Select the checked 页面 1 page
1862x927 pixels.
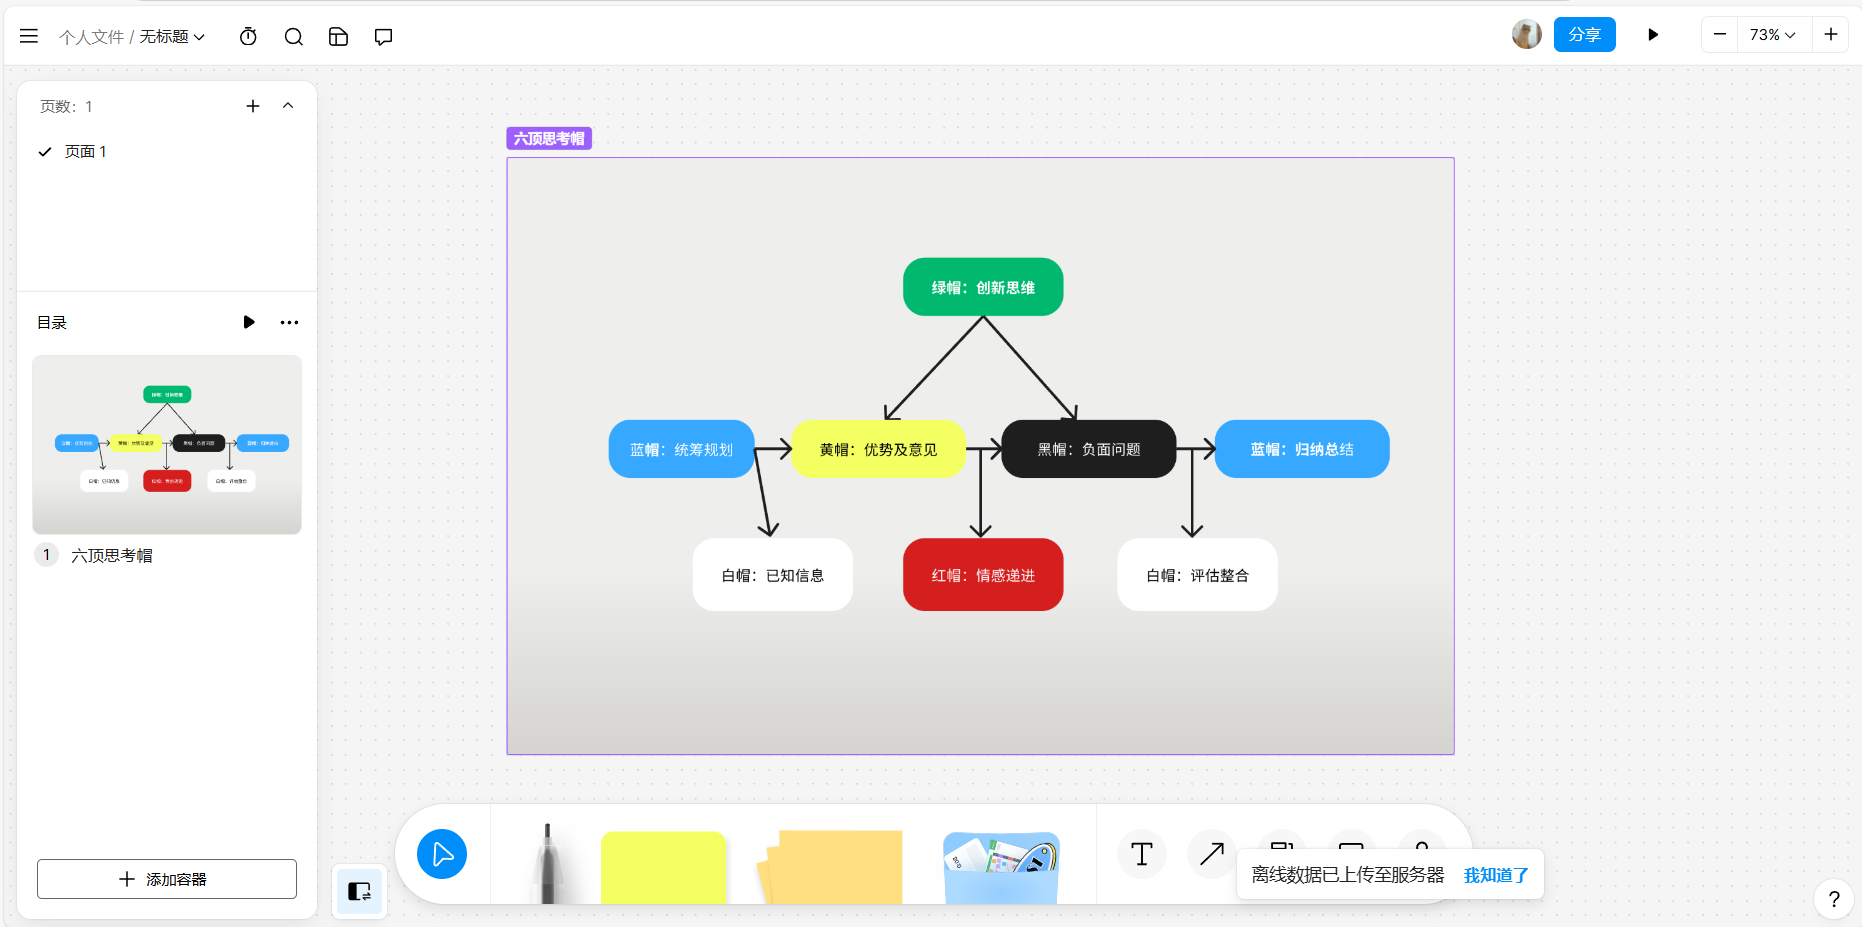85,152
